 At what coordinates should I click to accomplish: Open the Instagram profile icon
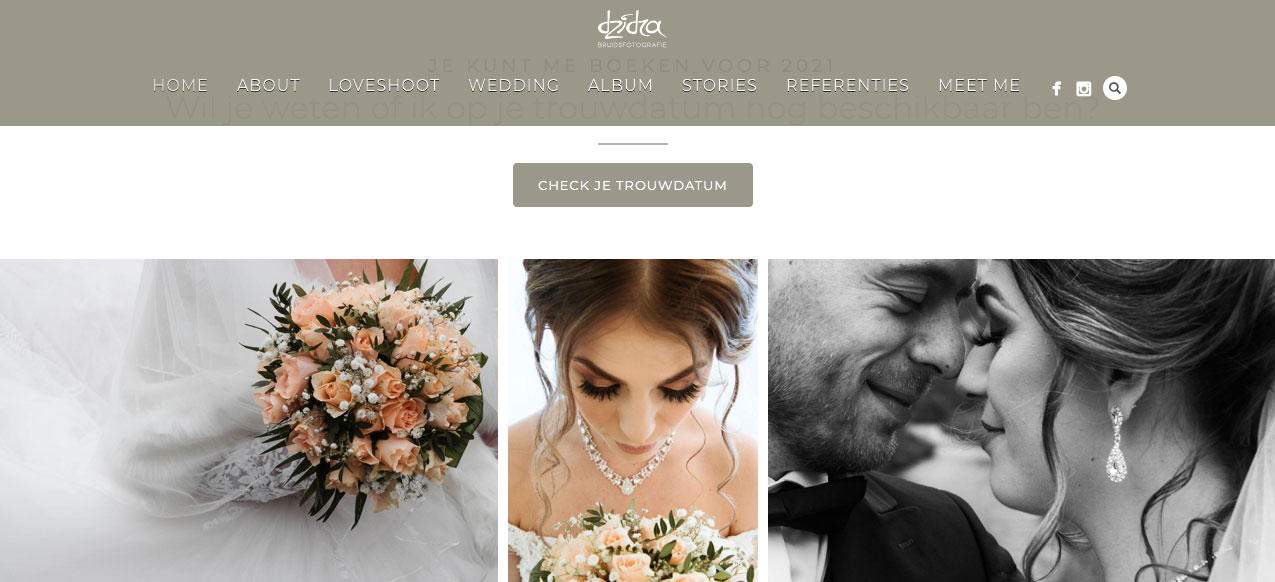1084,89
